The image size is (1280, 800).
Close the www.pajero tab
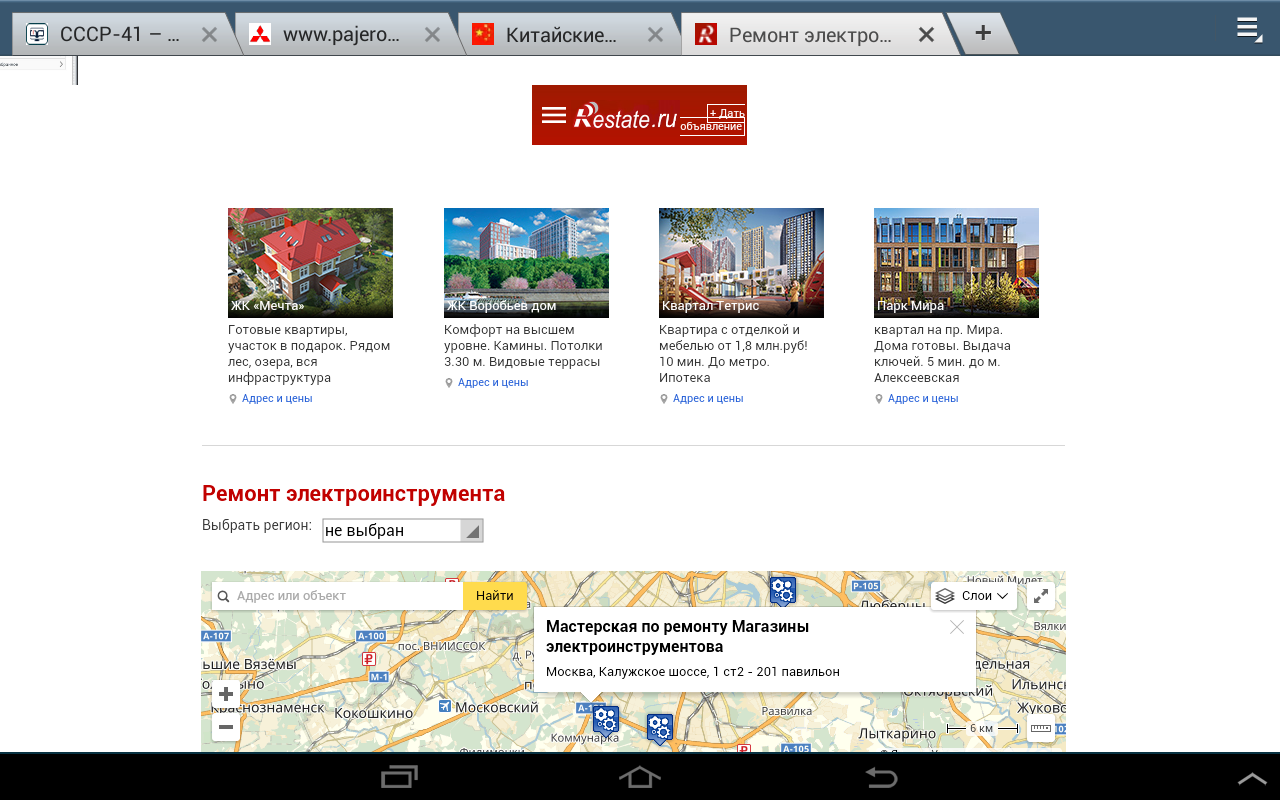point(432,35)
